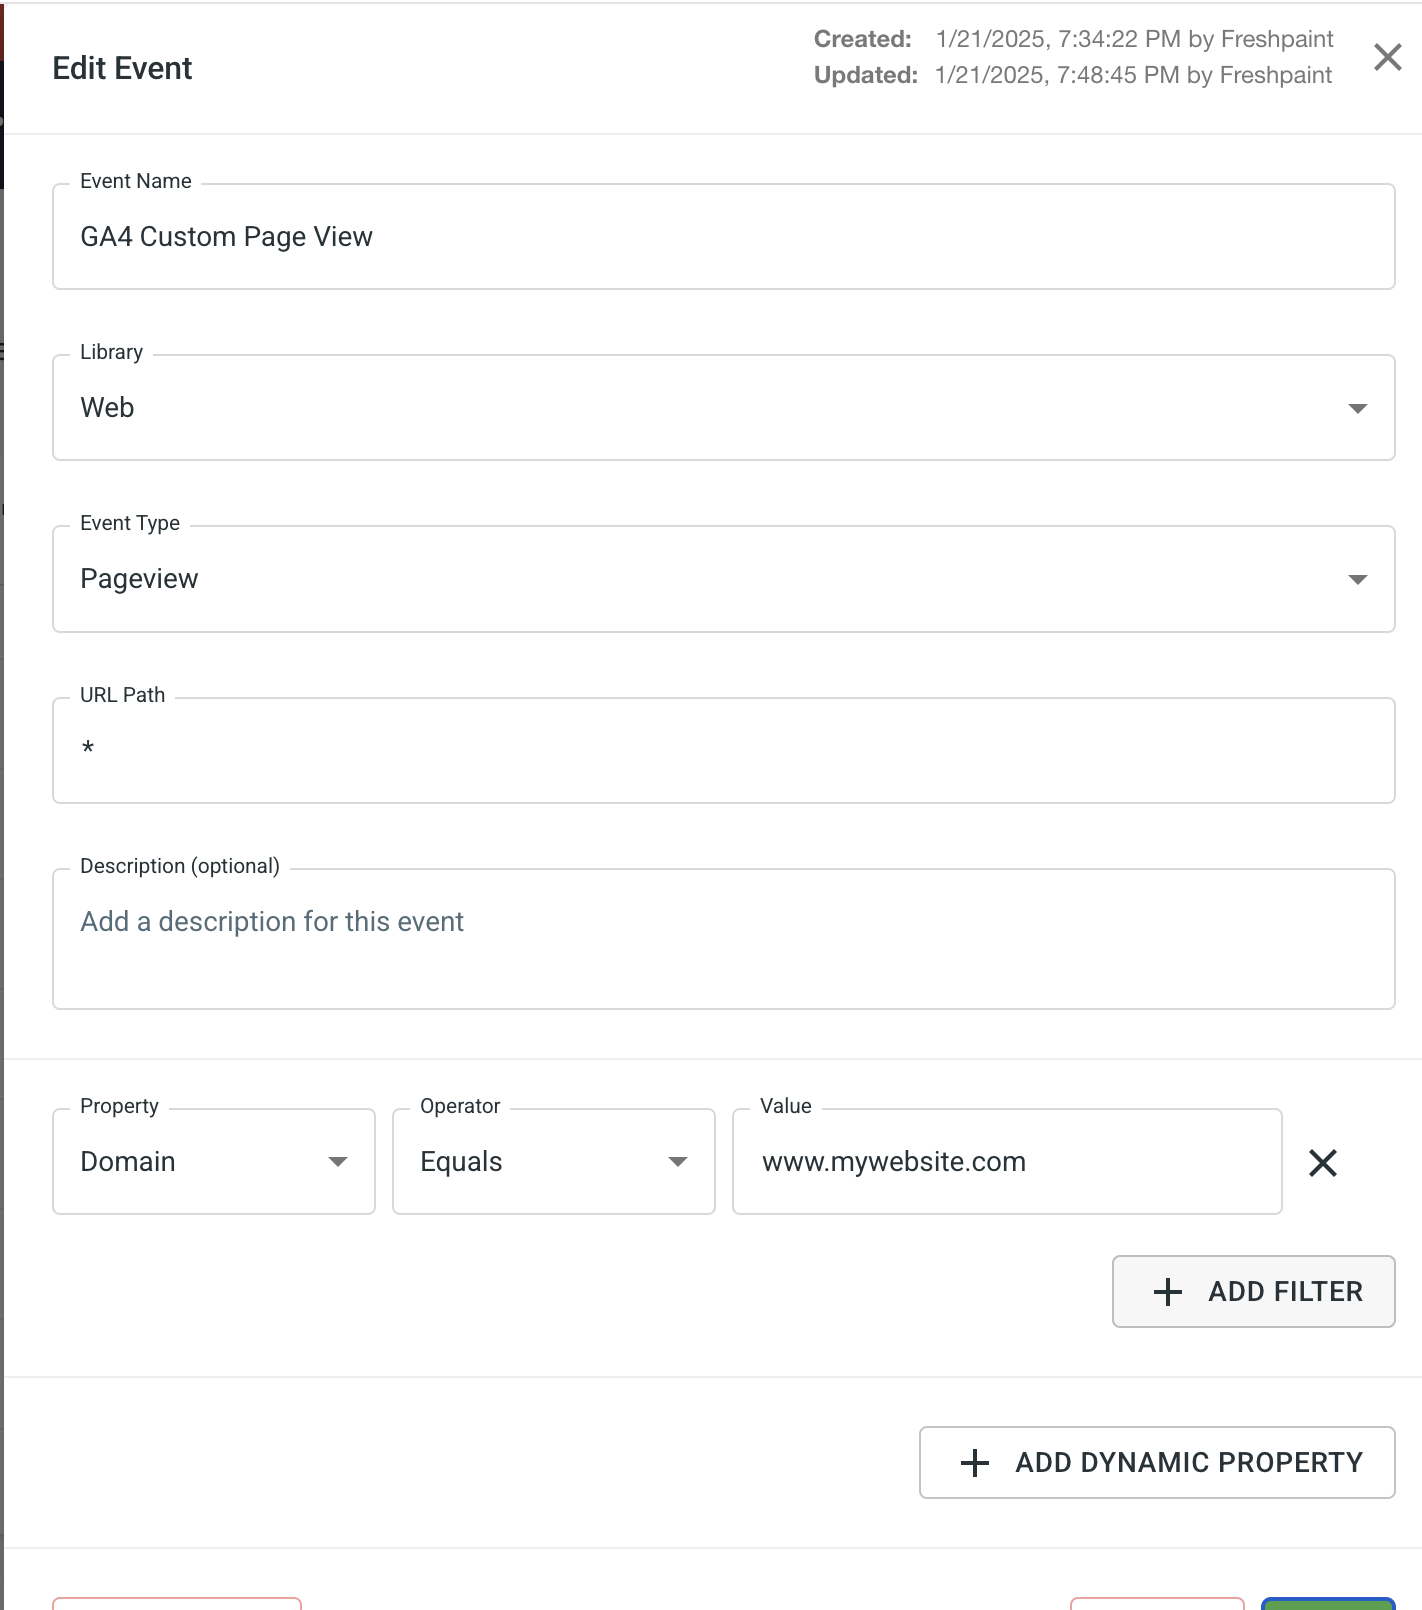This screenshot has width=1422, height=1610.
Task: Close the Edit Event dialog
Action: pos(1387,57)
